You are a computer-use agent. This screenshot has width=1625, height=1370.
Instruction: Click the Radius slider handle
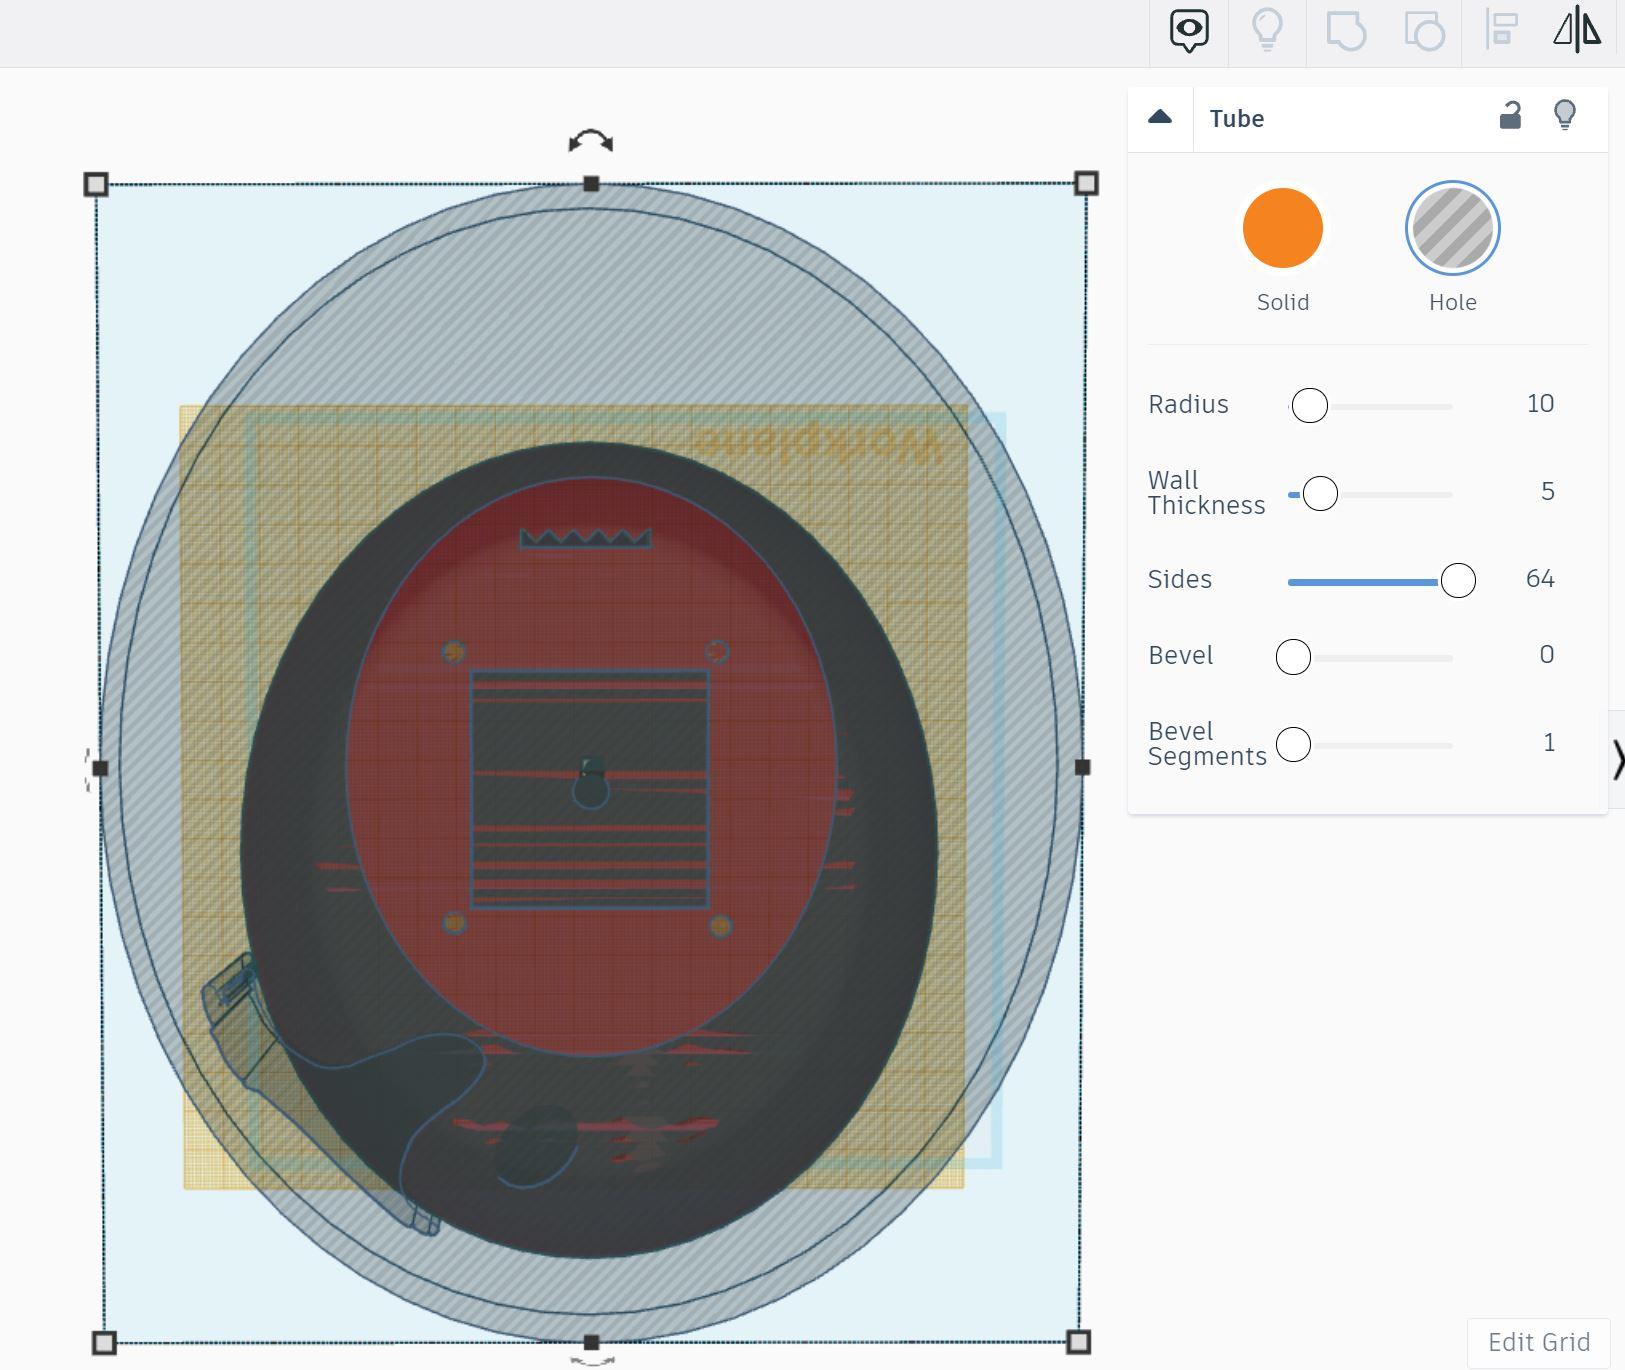pyautogui.click(x=1309, y=405)
